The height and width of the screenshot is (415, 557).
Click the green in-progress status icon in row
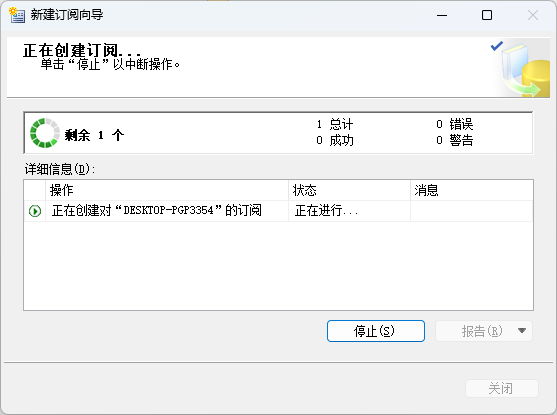pos(35,211)
